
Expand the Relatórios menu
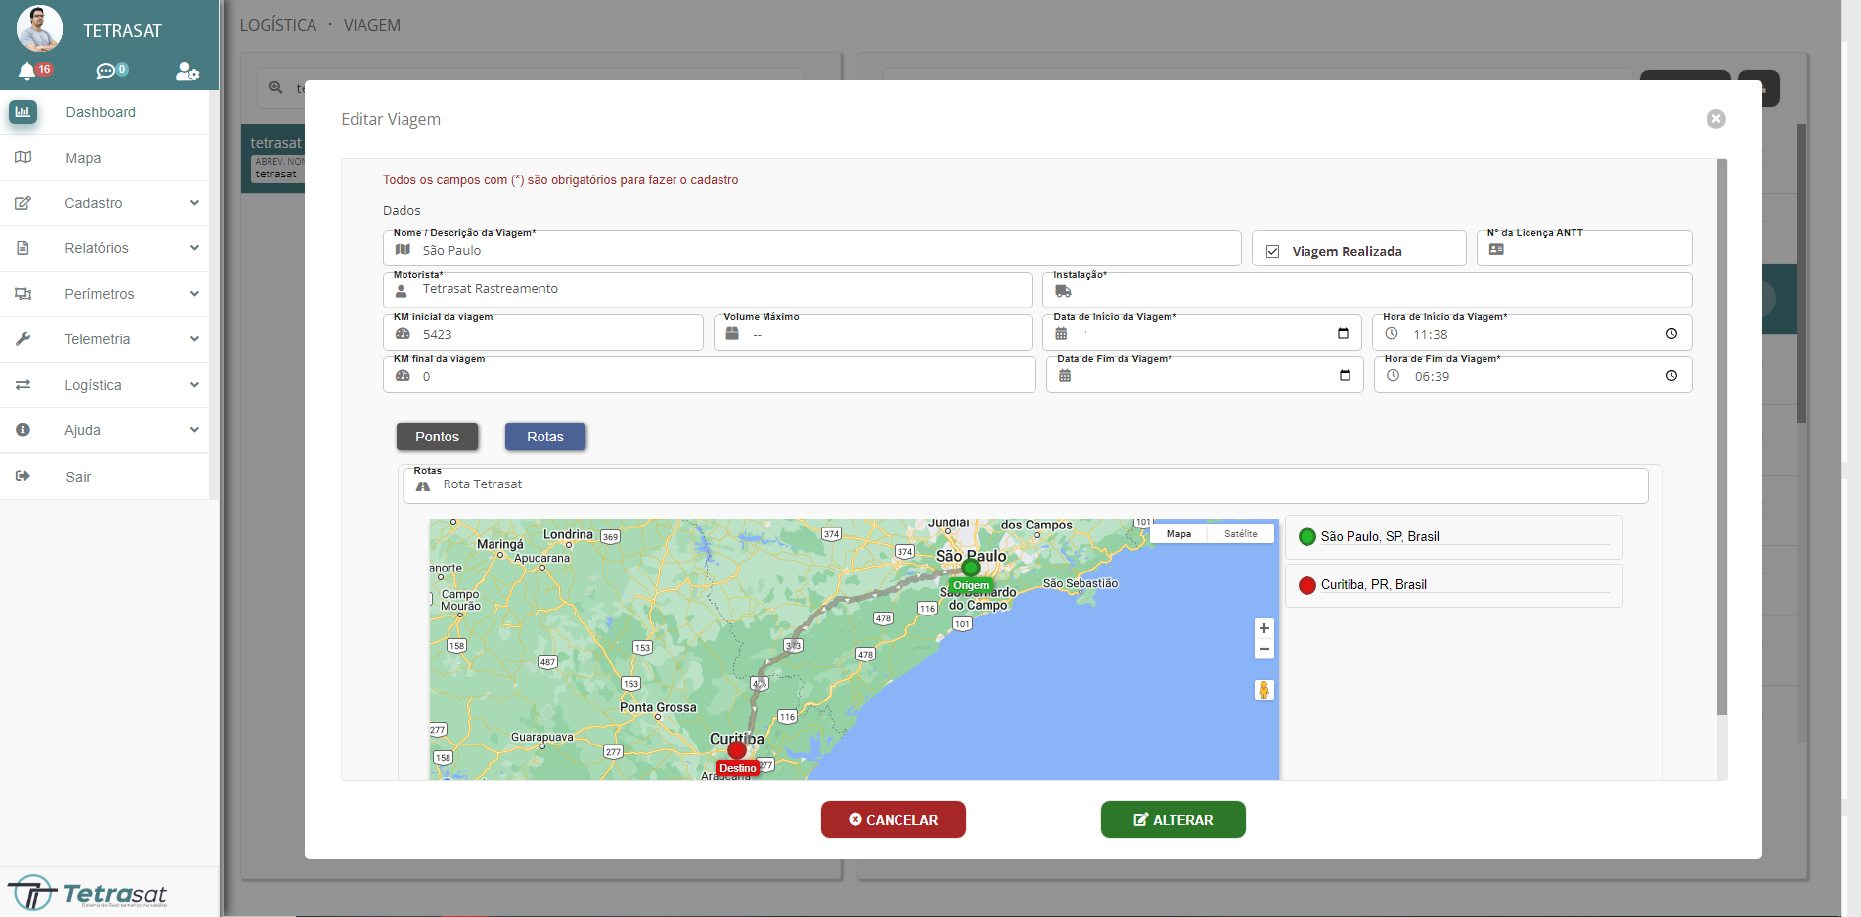(x=105, y=248)
